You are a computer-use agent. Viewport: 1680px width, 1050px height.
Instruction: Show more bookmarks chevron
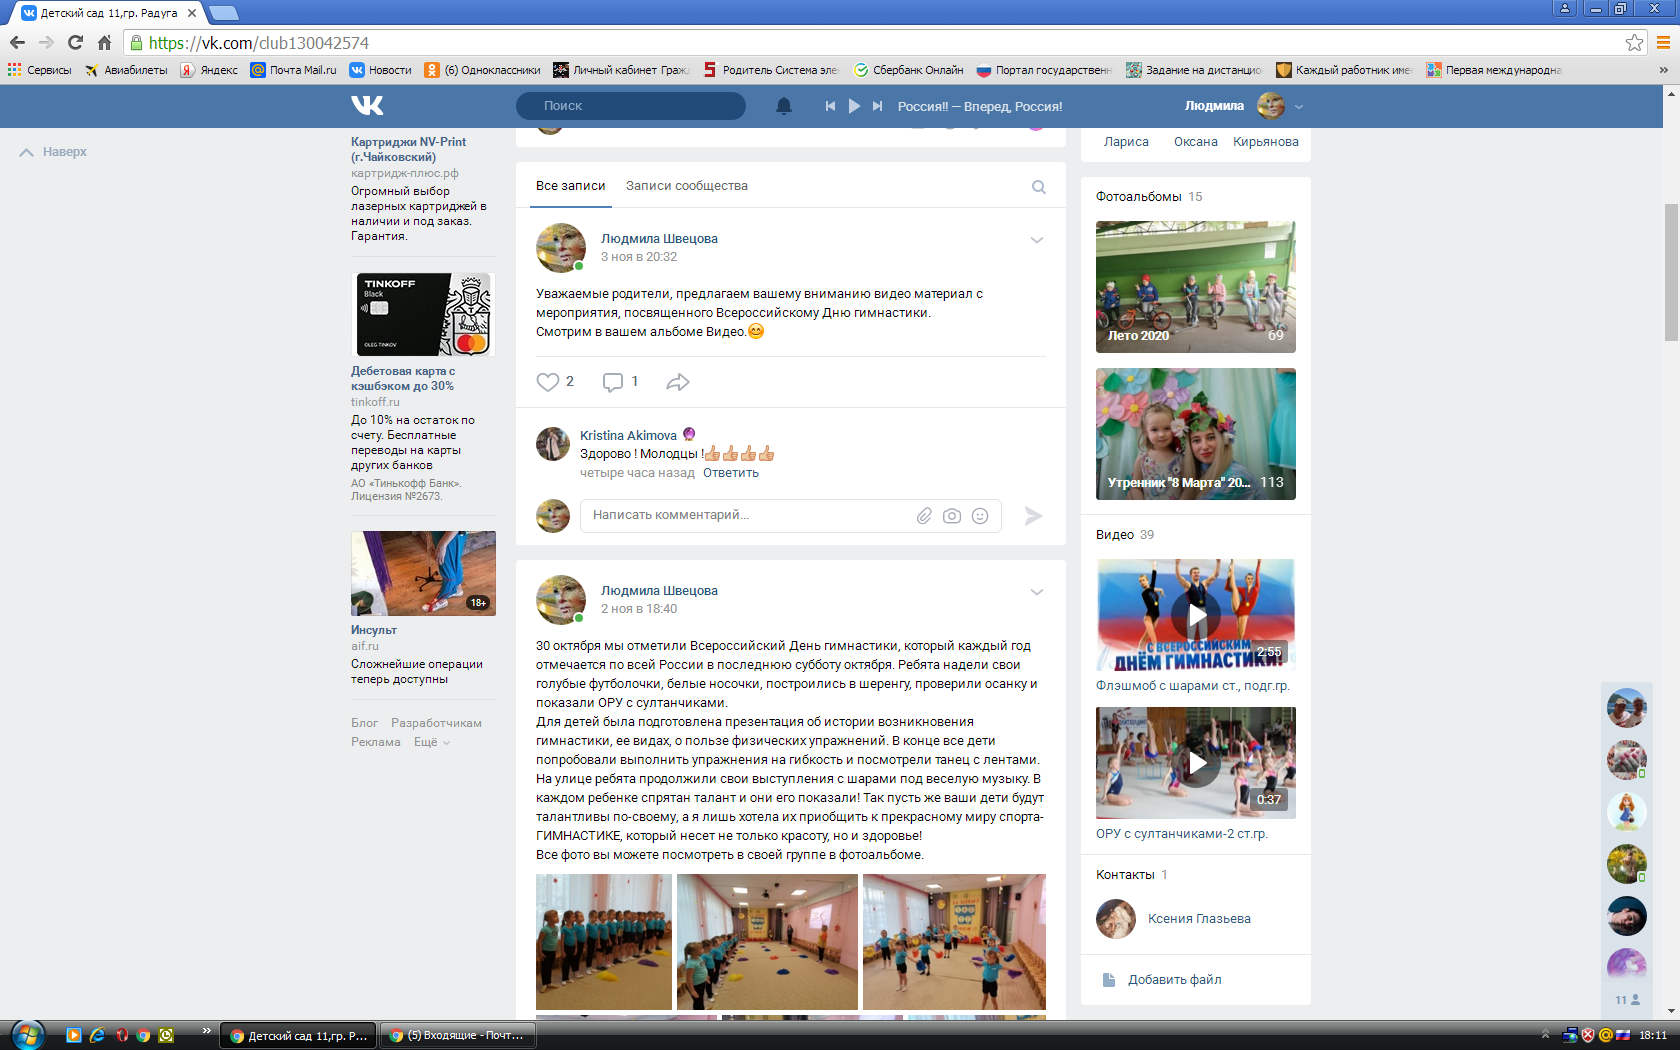click(x=1663, y=70)
